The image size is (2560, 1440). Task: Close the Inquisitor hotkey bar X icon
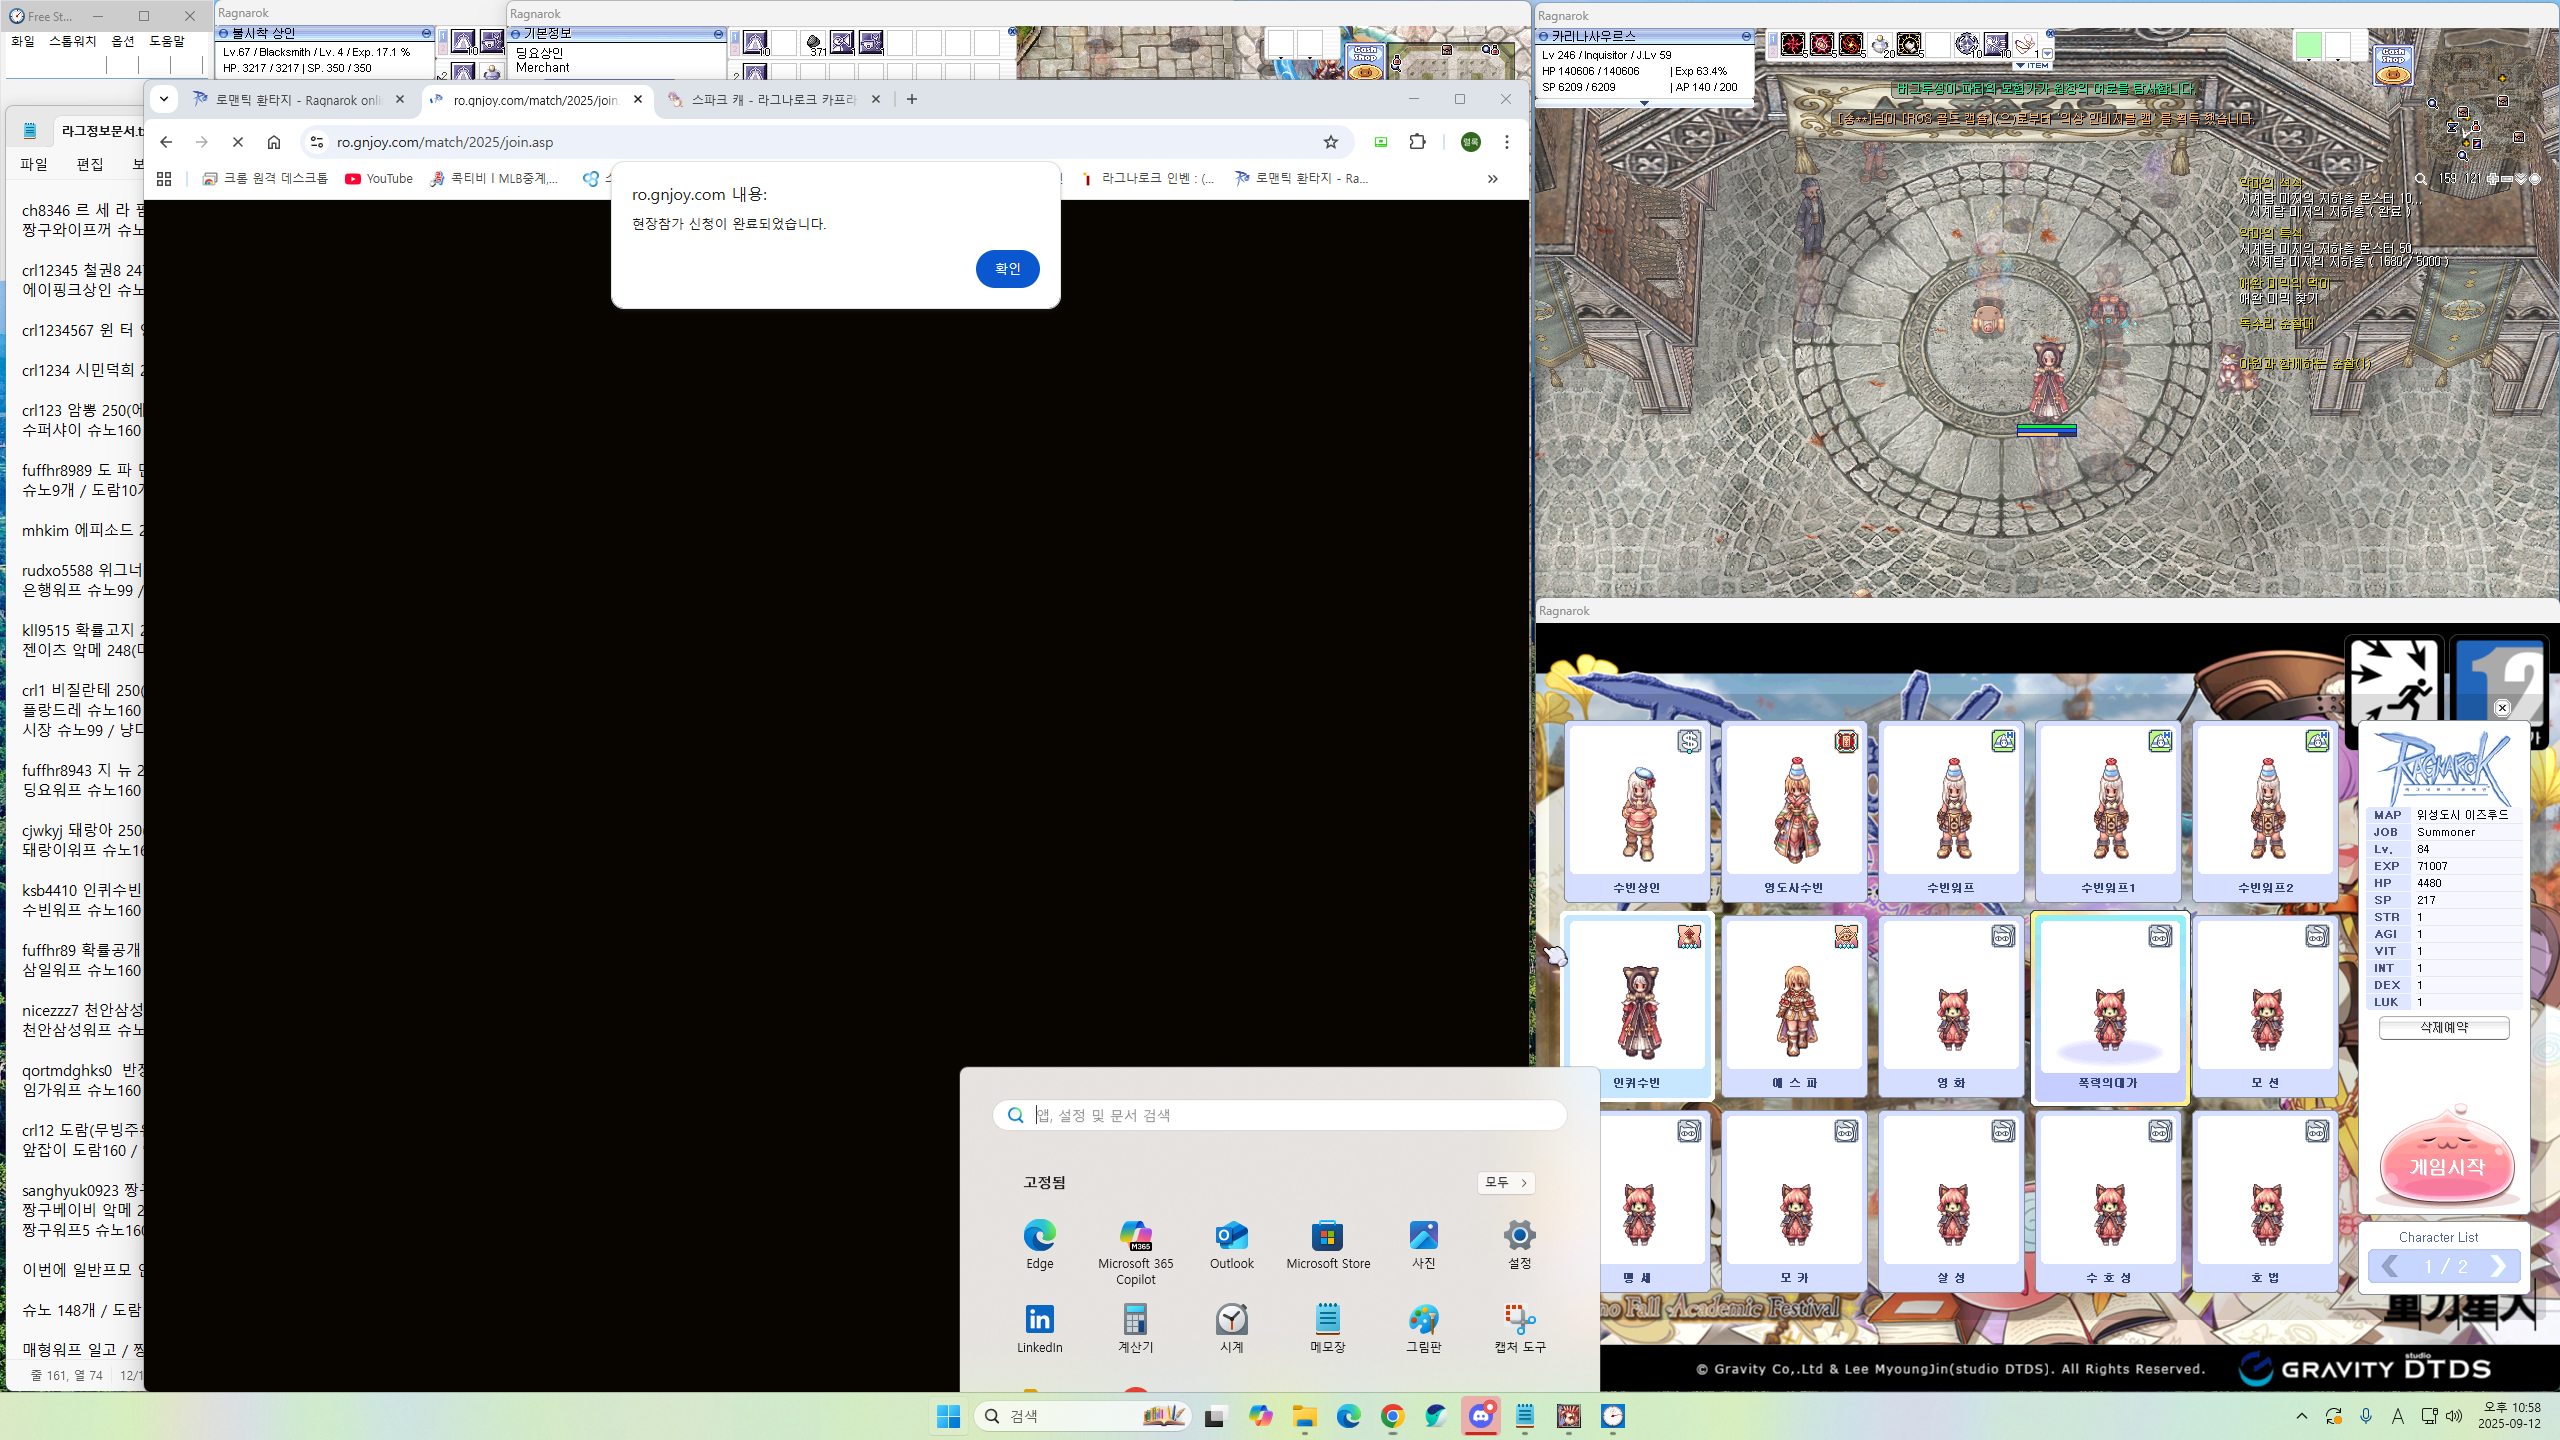click(x=2049, y=33)
